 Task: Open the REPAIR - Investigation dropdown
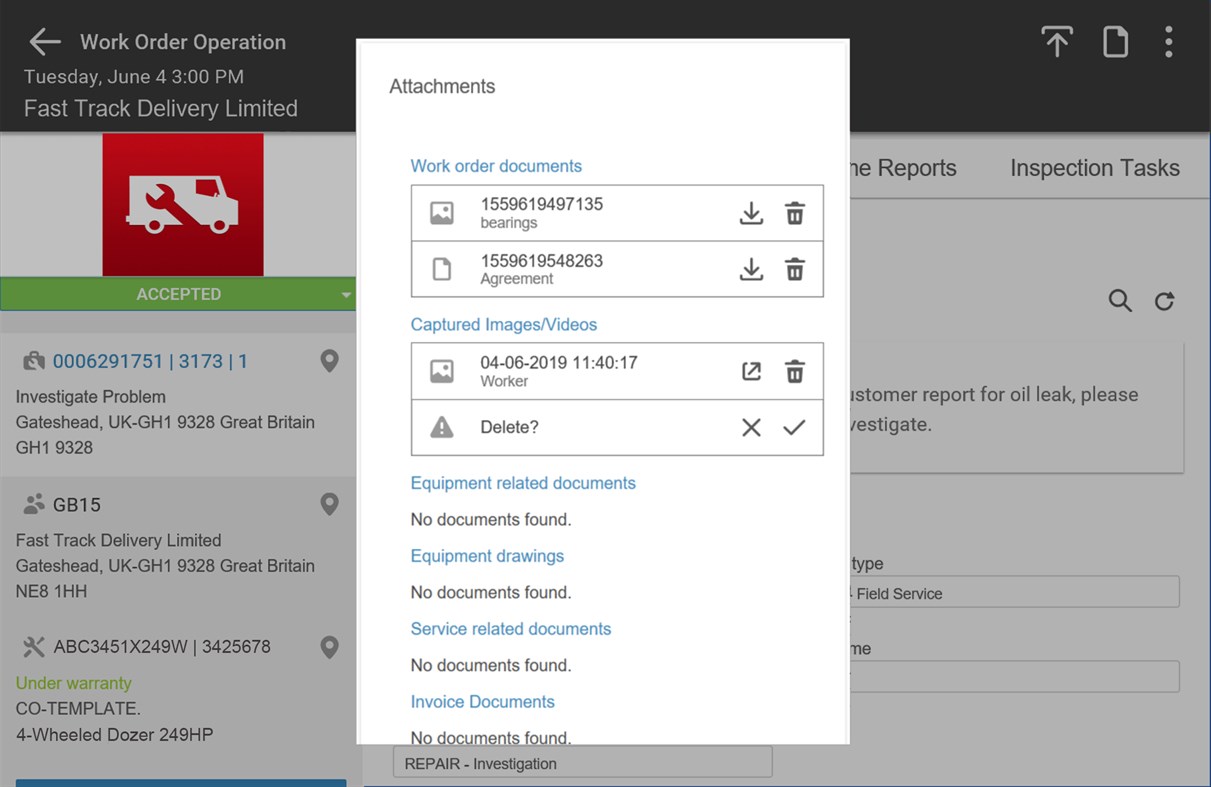(x=582, y=762)
